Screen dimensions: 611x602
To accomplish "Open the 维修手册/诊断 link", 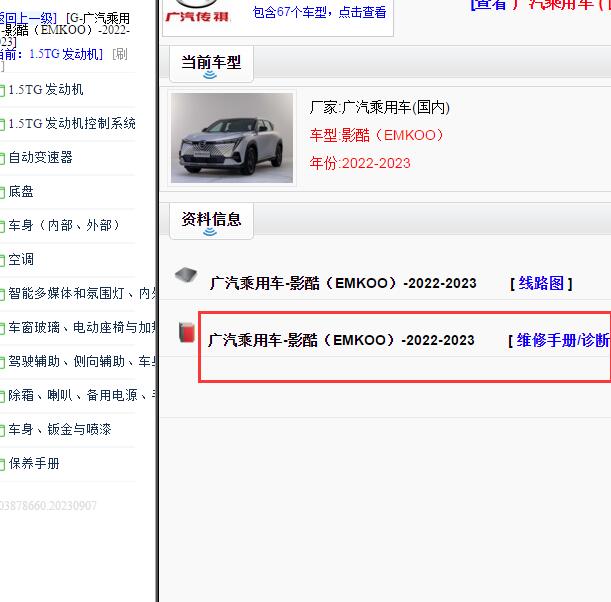I will pyautogui.click(x=563, y=341).
